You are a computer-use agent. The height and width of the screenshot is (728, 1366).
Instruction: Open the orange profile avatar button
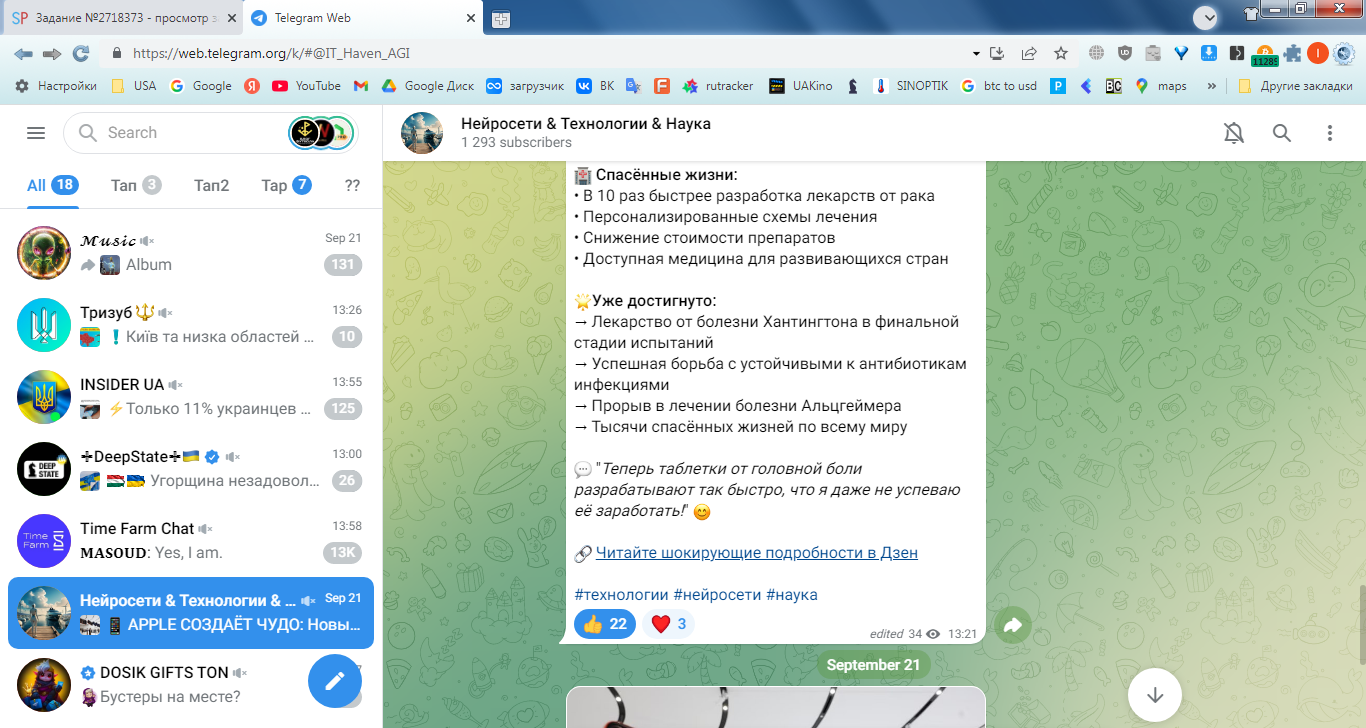tap(1318, 54)
